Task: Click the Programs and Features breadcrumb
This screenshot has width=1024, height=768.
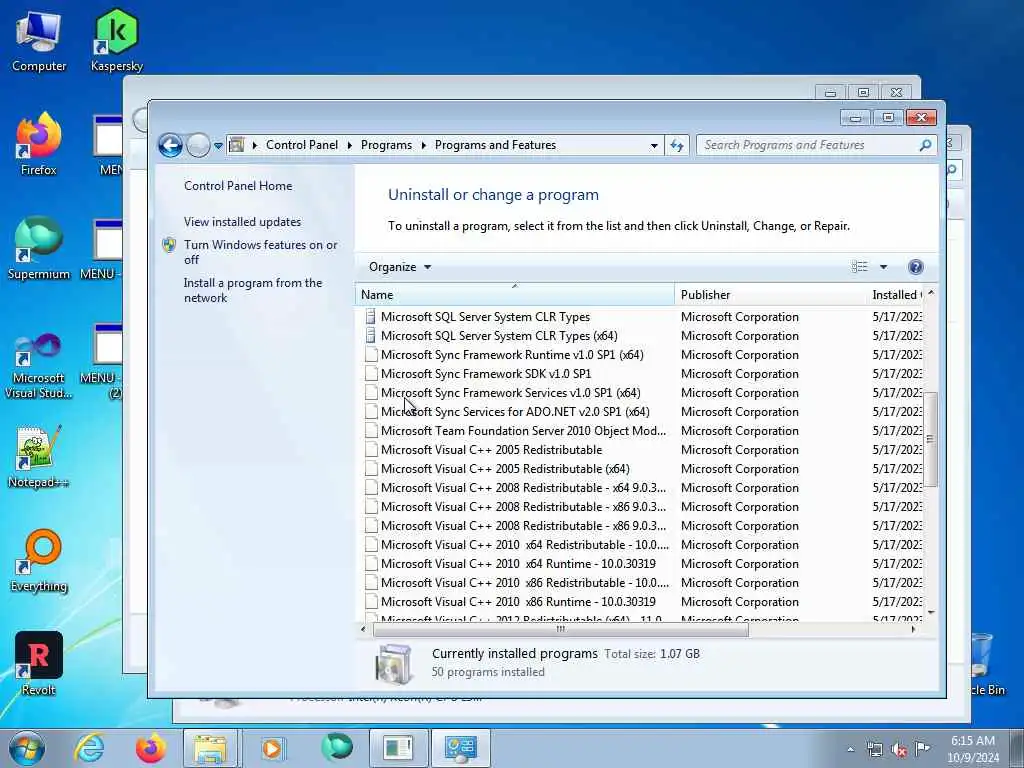Action: pos(495,145)
